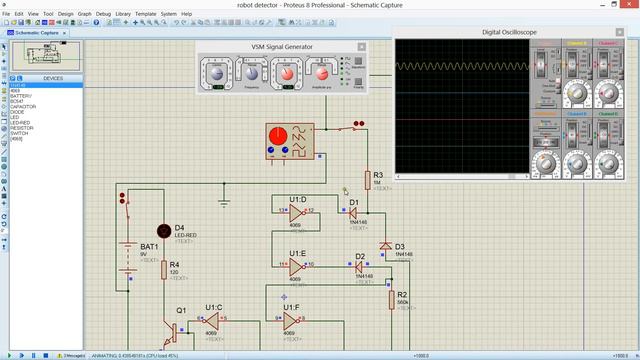The width and height of the screenshot is (640, 360).
Task: Click the P pick-devices button in DEVICES panel
Action: [x=13, y=78]
